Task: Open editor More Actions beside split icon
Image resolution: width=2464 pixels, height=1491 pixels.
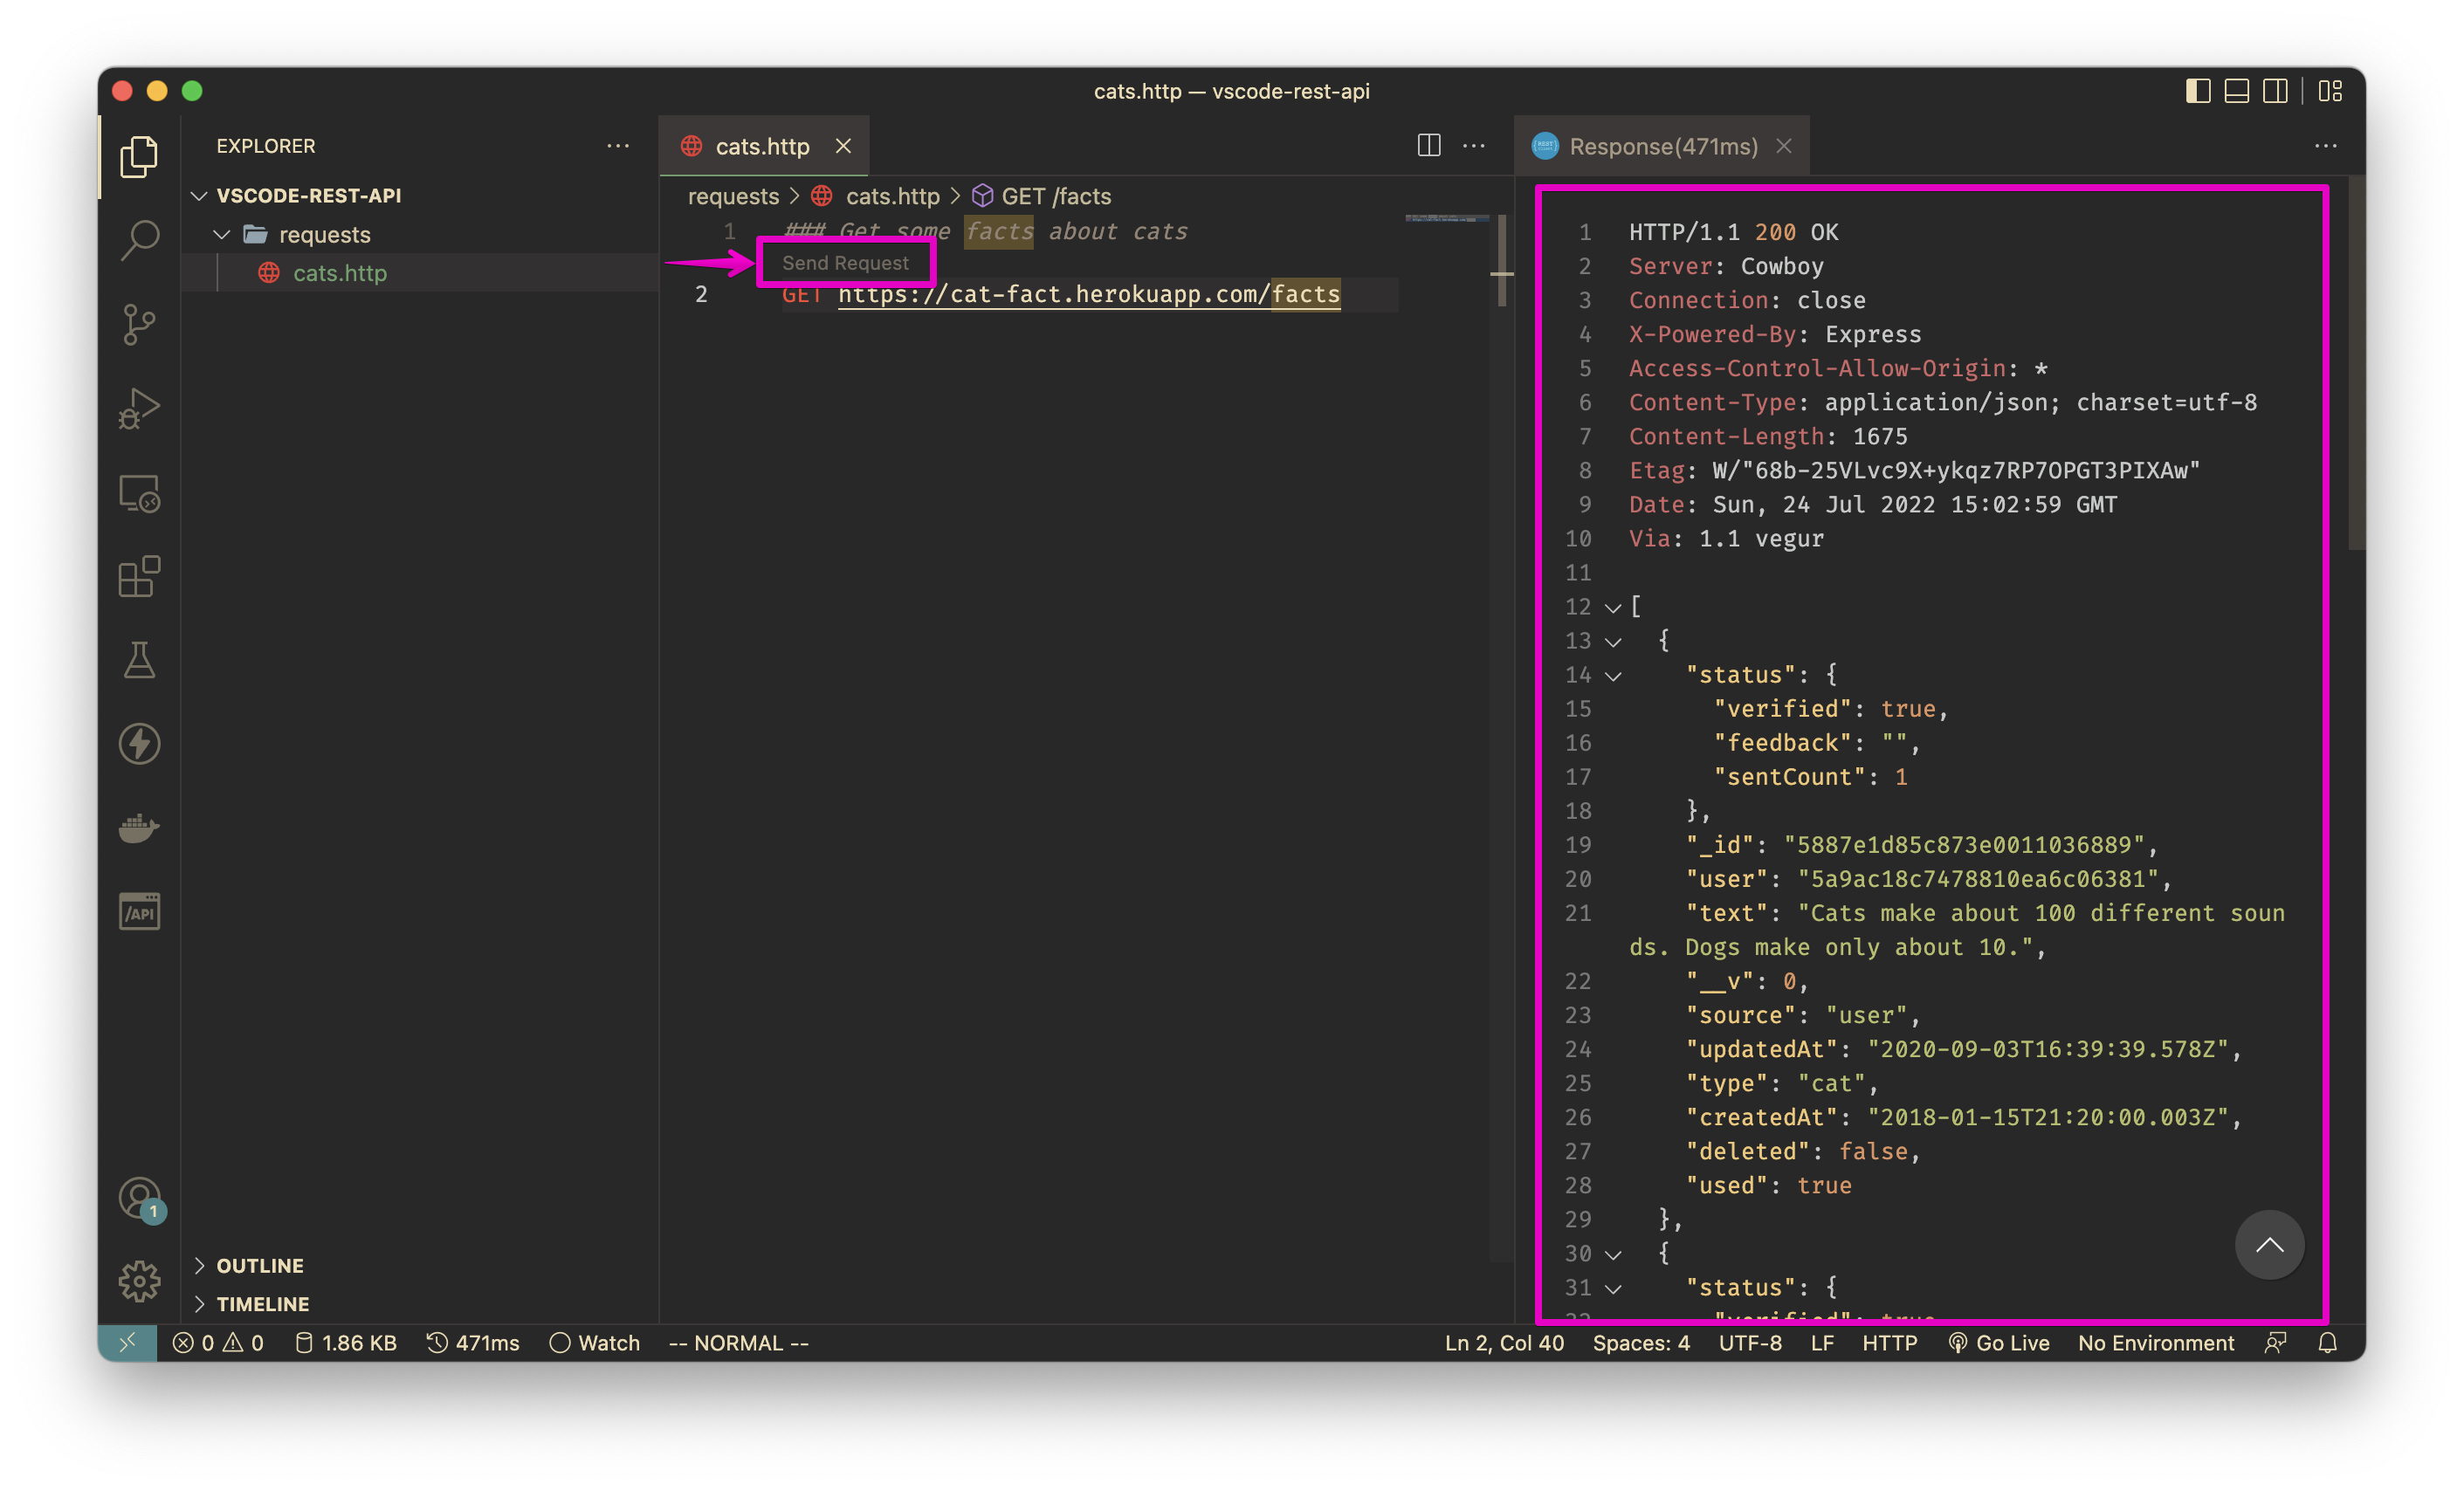Action: pyautogui.click(x=1473, y=146)
